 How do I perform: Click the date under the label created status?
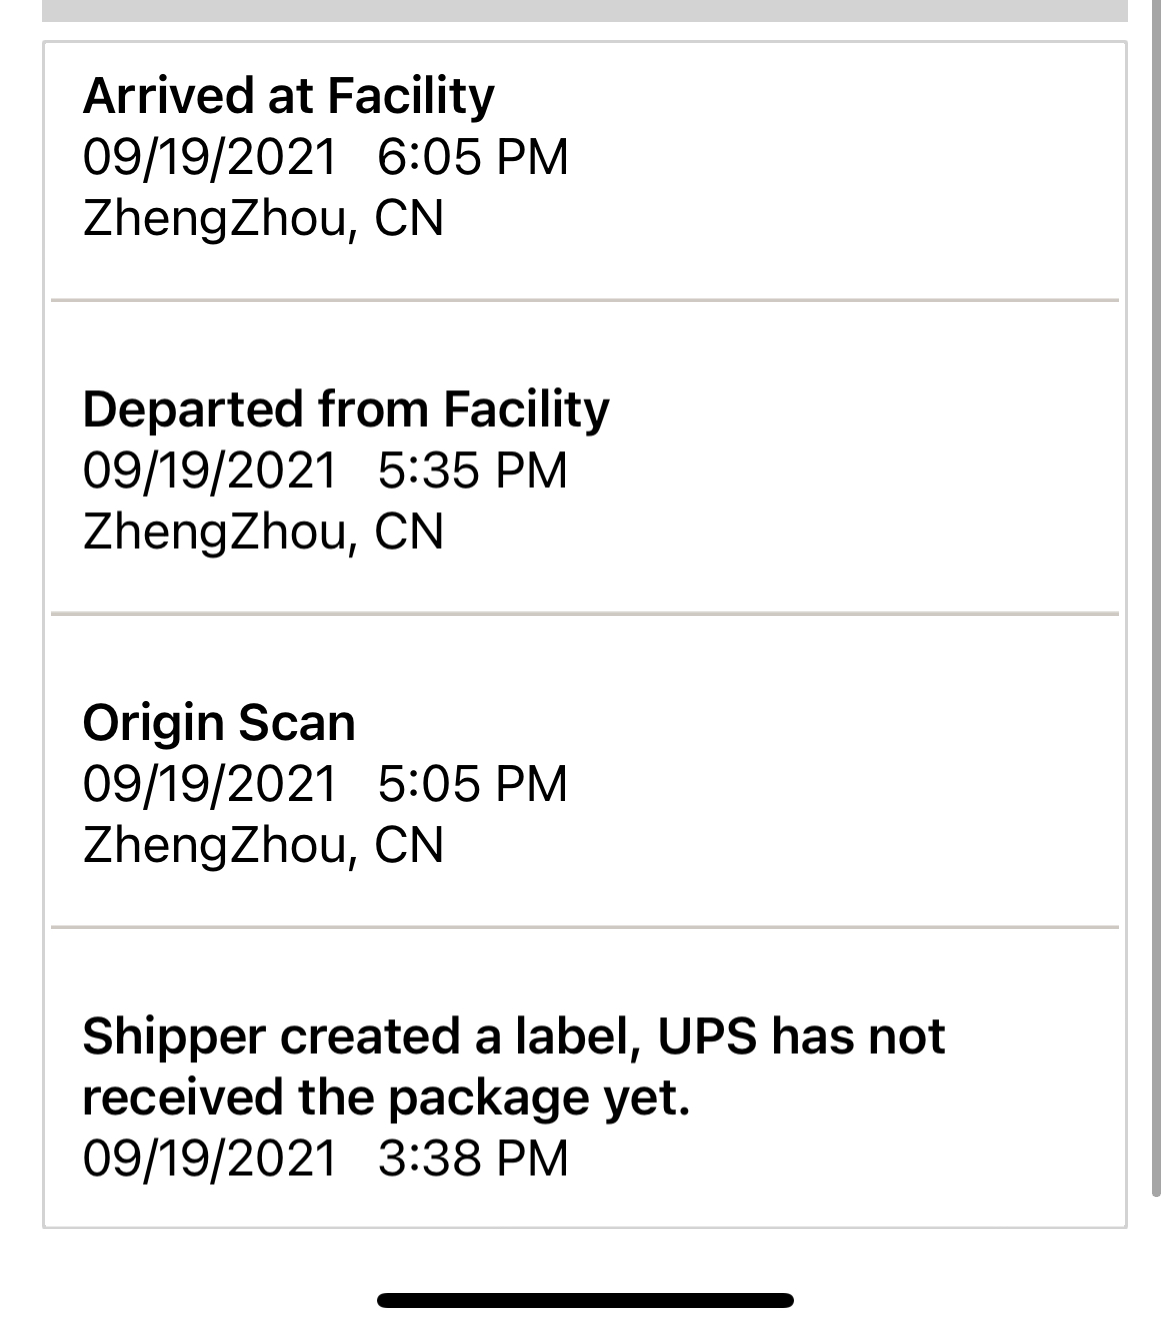(x=209, y=1158)
